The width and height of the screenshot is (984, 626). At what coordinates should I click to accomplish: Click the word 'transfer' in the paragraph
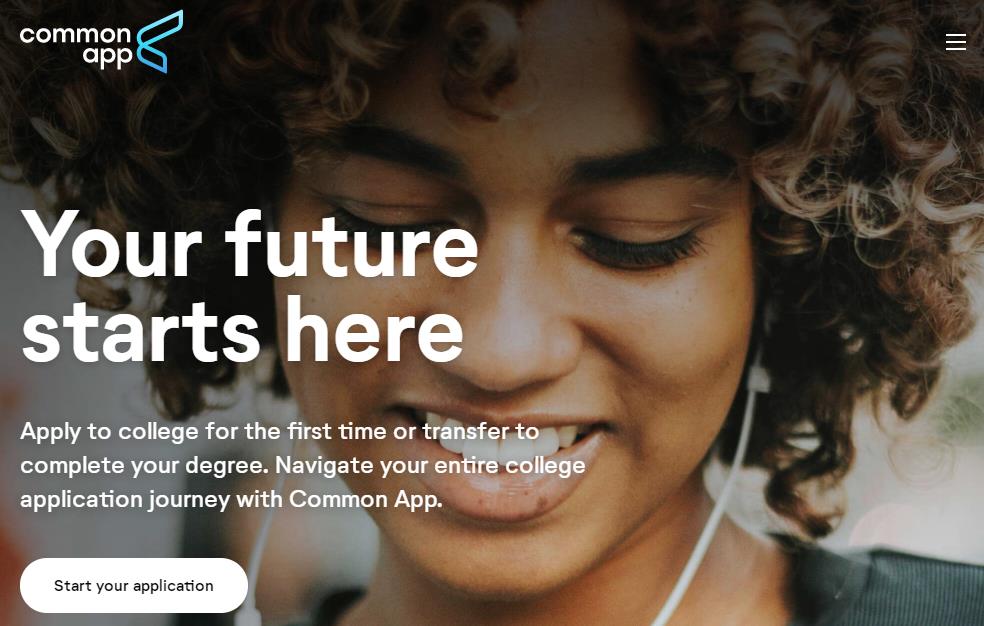click(466, 431)
